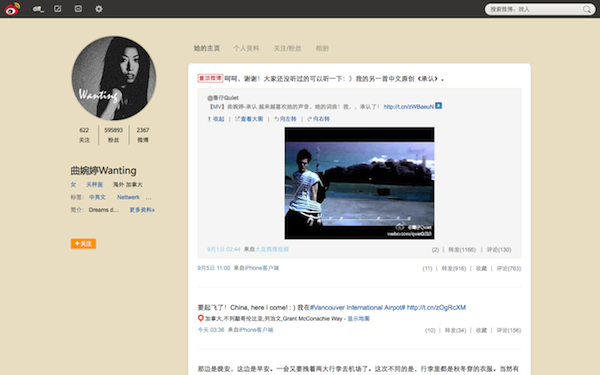Screen dimensions: 600x375
Task: Focus the search Weibo input field
Action: click(535, 9)
